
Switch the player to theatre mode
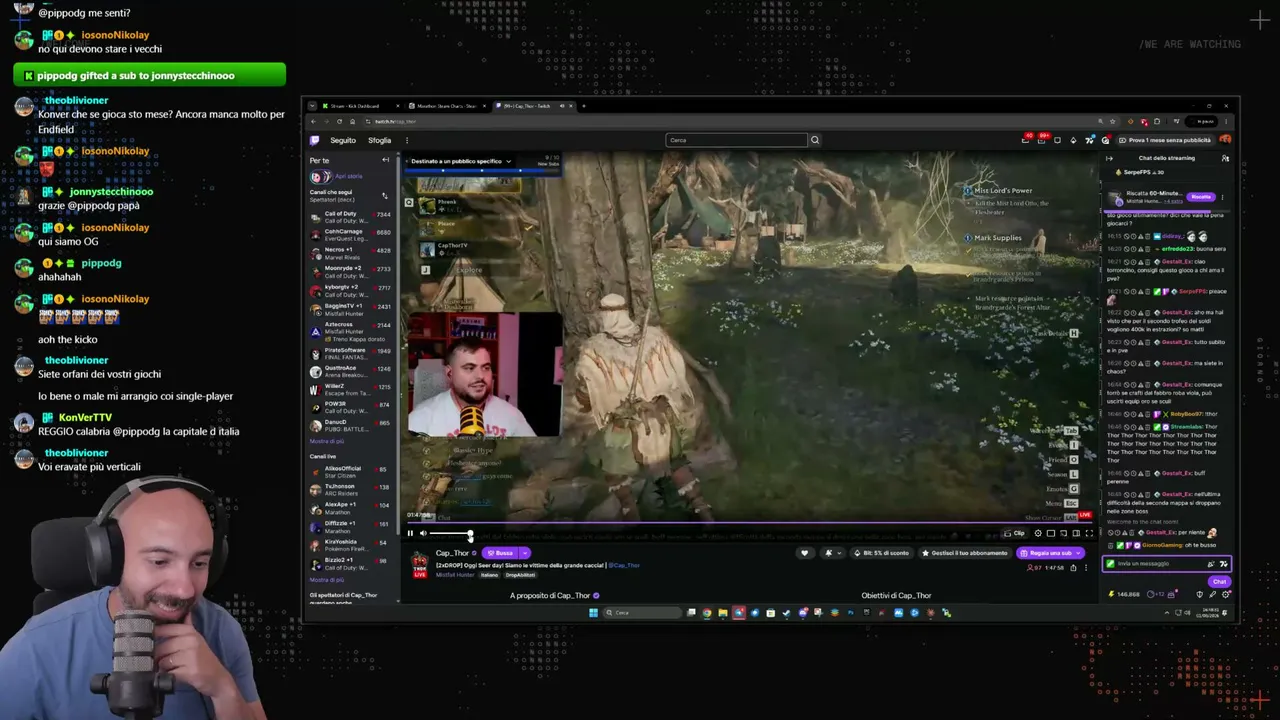(x=1076, y=533)
